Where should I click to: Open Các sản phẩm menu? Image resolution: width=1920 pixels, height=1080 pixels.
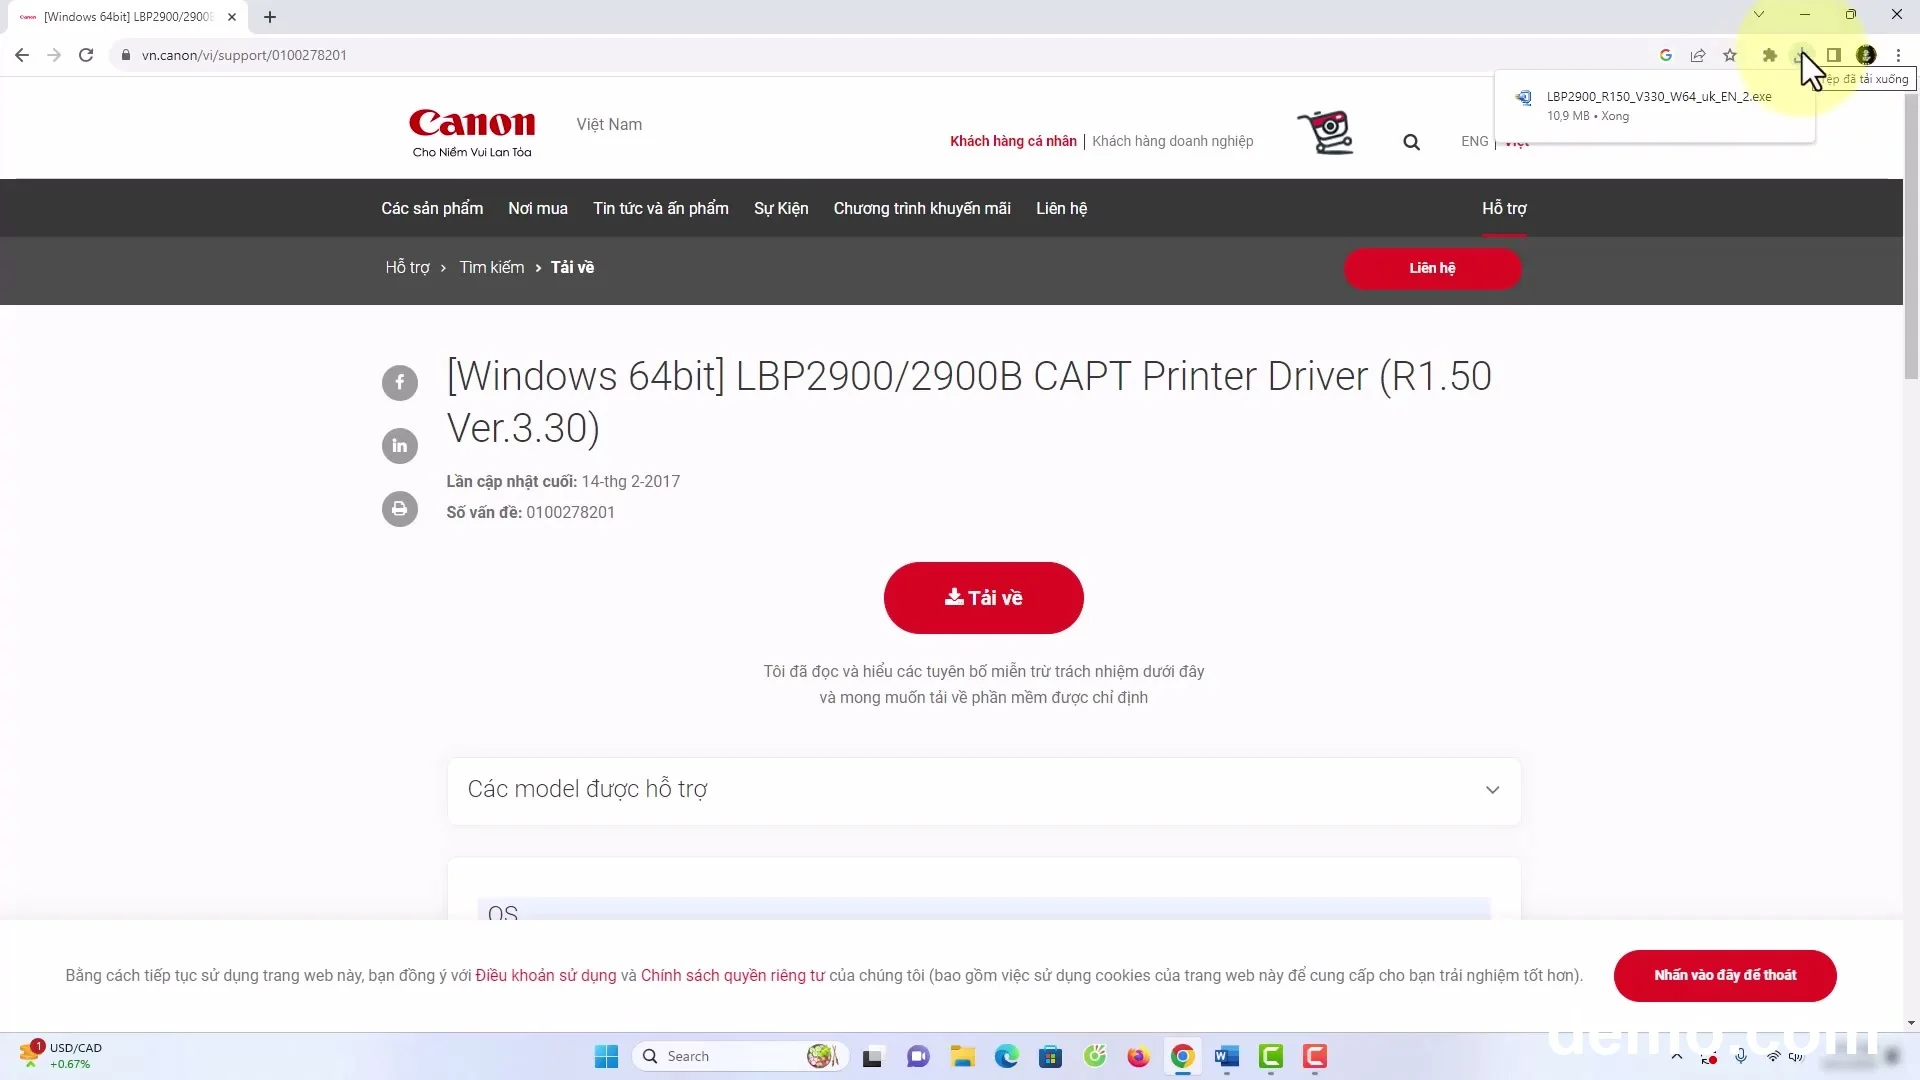tap(432, 208)
